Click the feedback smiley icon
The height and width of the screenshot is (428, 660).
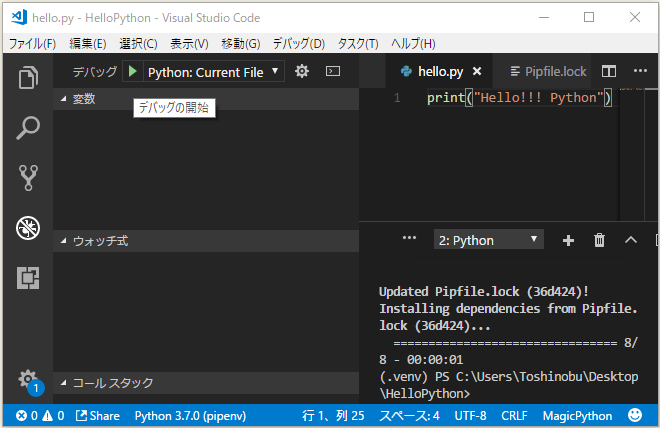[635, 415]
